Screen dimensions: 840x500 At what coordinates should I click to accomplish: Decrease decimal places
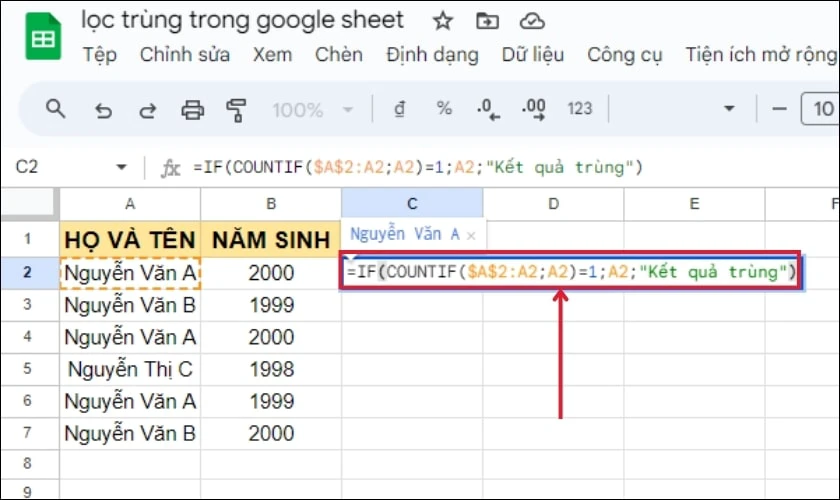(488, 109)
